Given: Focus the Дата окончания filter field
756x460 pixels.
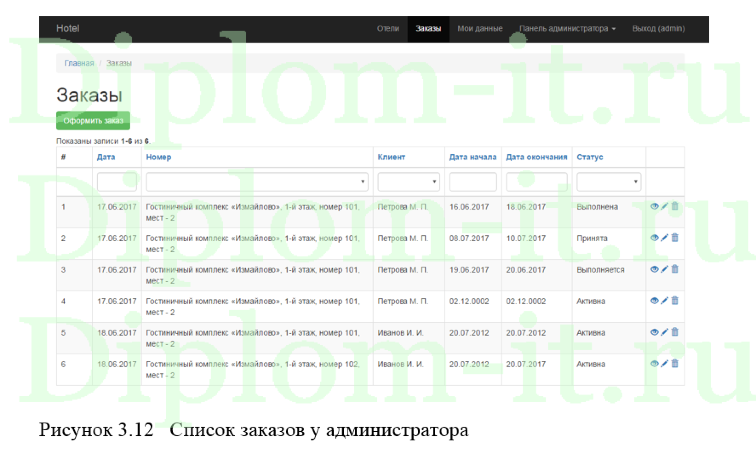Looking at the screenshot, I should [x=536, y=182].
